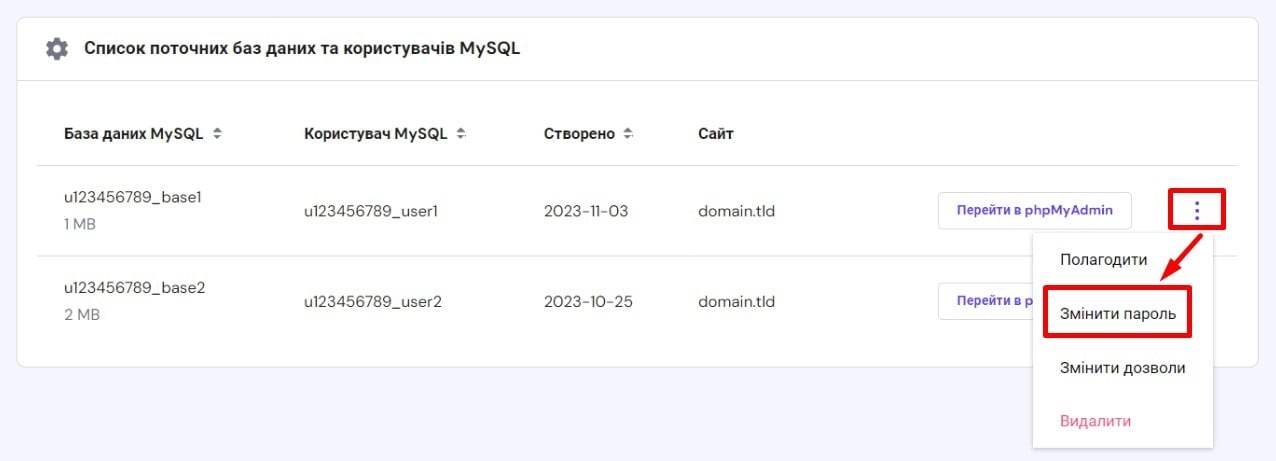This screenshot has height=461, width=1276.
Task: Click the database name u123456789_base2
Action: pyautogui.click(x=134, y=288)
